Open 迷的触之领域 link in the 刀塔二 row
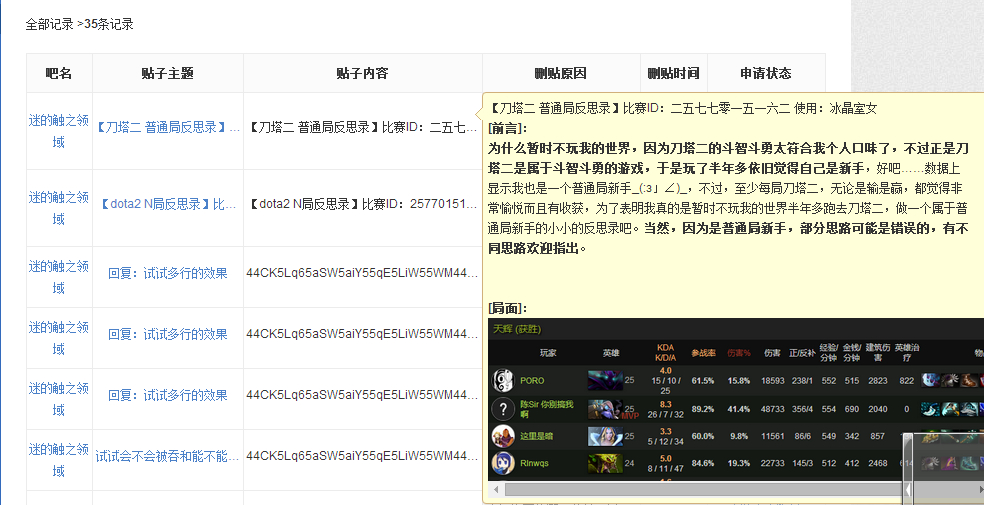The image size is (984, 505). (x=59, y=131)
